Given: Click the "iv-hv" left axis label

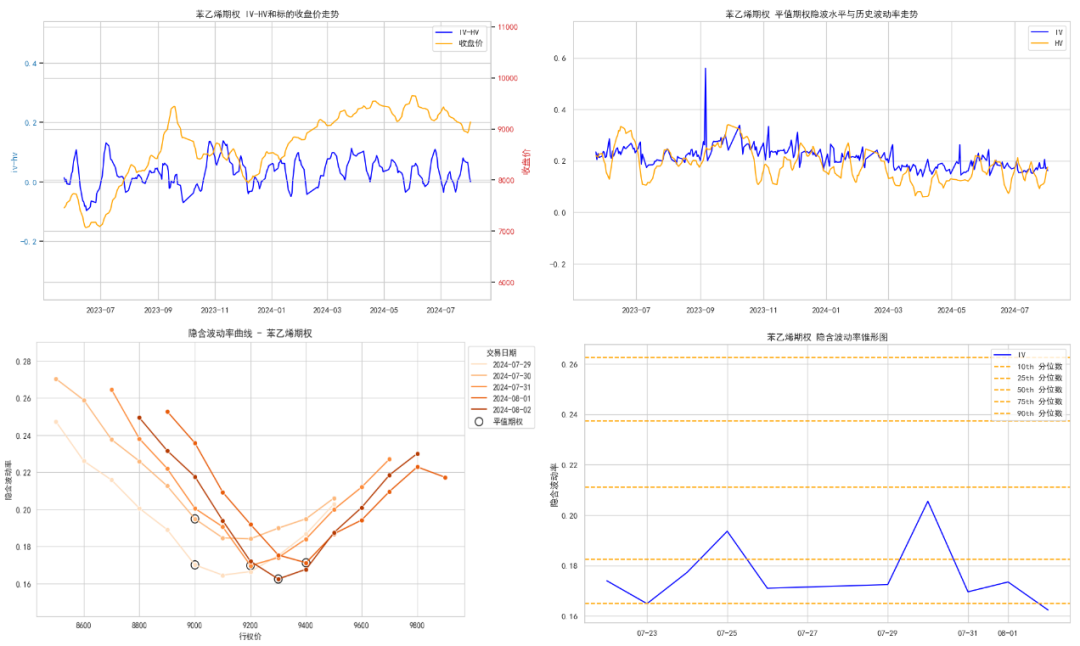Looking at the screenshot, I should (14, 161).
